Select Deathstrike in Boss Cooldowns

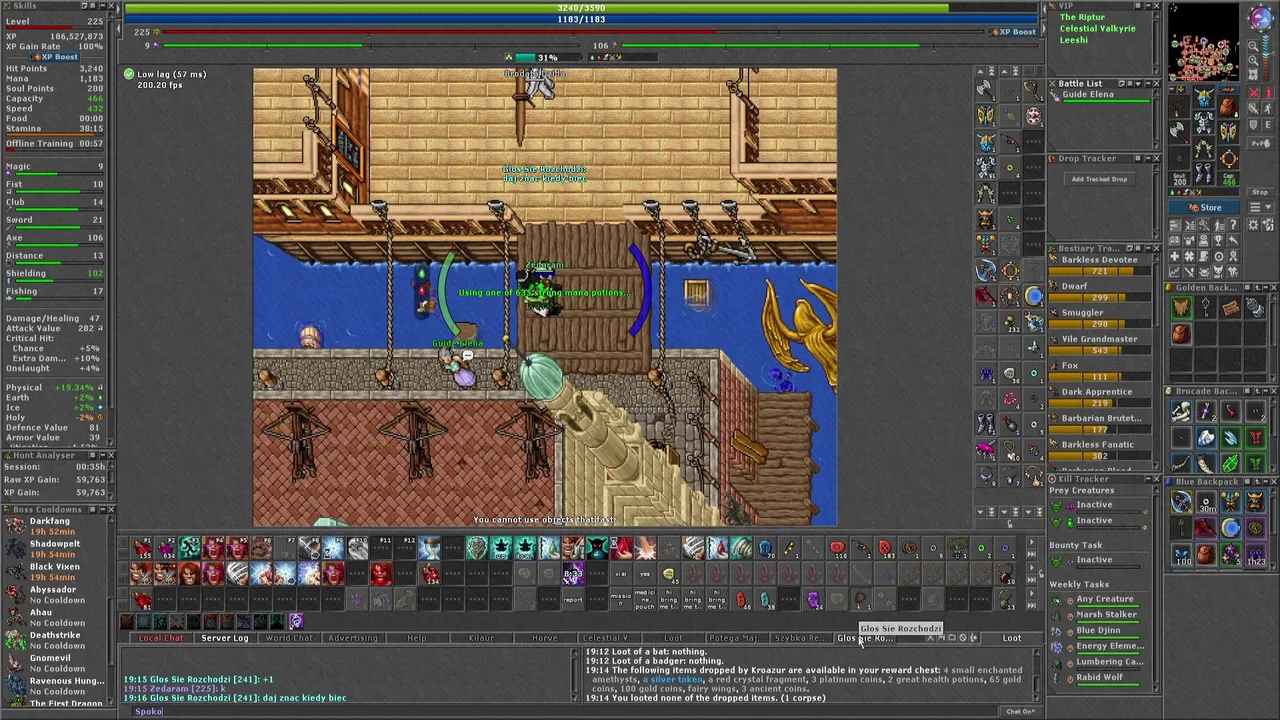[56, 640]
